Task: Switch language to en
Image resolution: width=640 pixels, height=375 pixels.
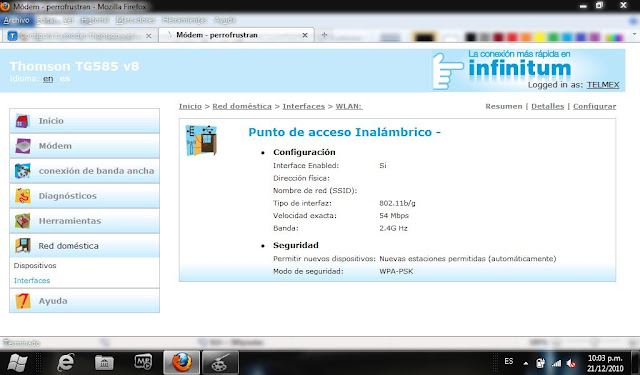Action: point(48,78)
